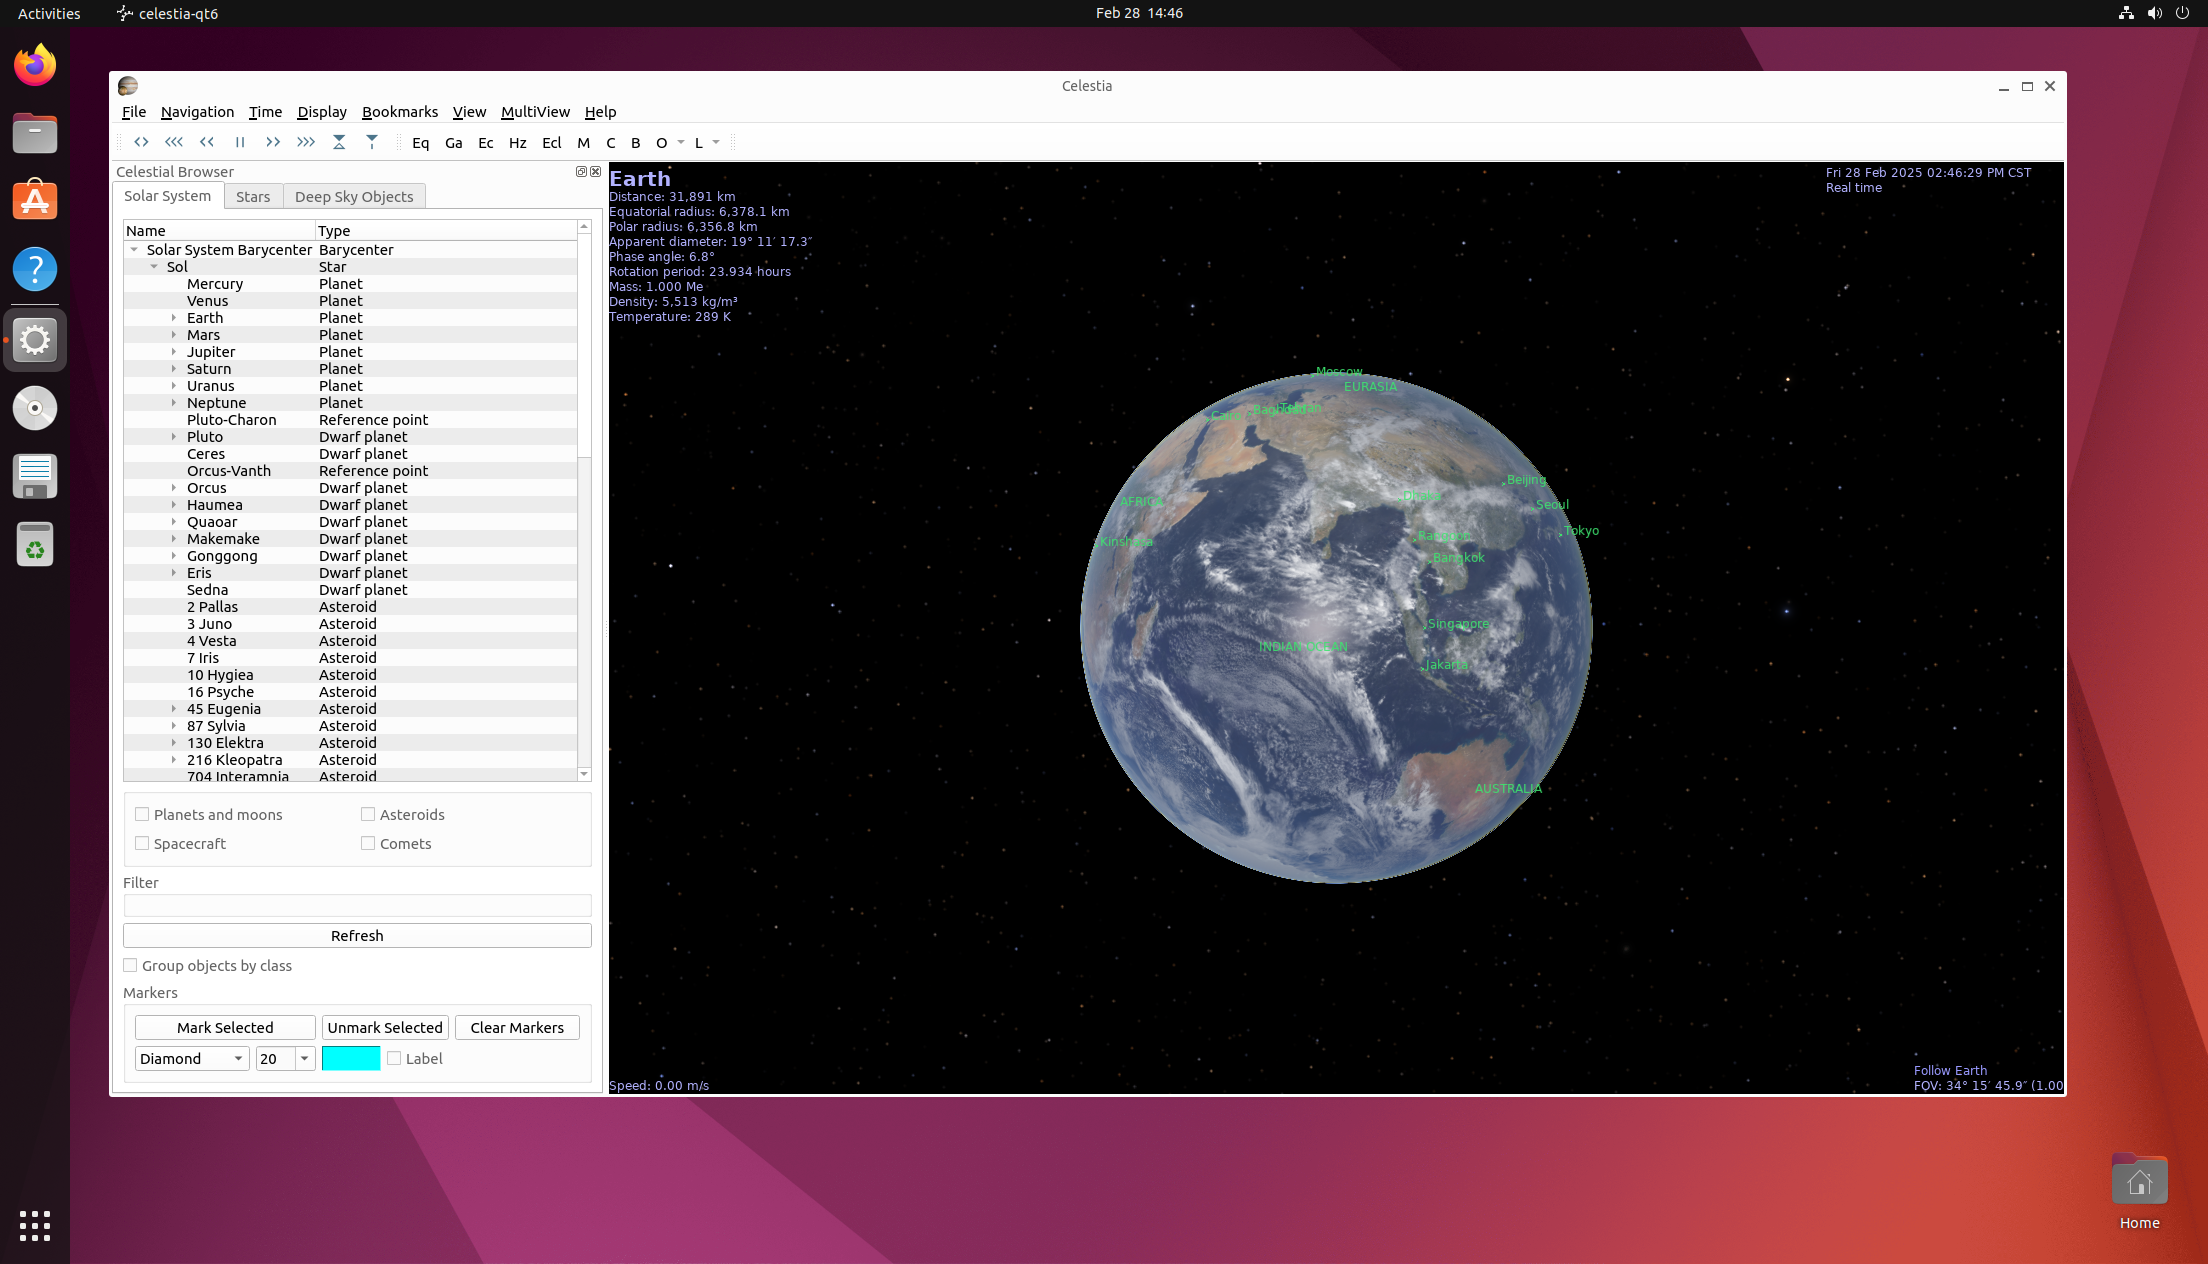The height and width of the screenshot is (1264, 2208).
Task: Click the reverse time toolbar icon
Action: [x=141, y=143]
